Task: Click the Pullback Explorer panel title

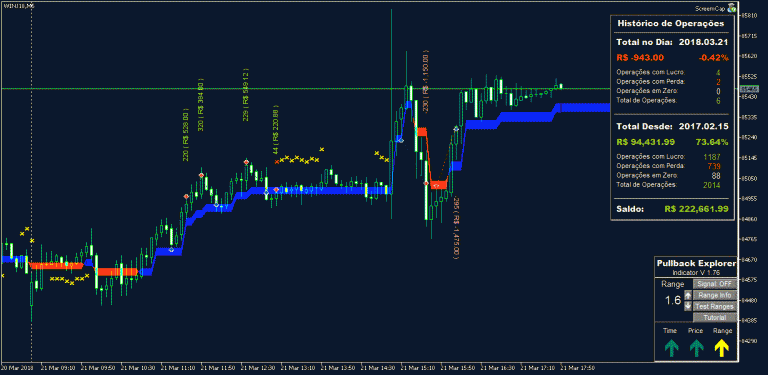Action: coord(696,263)
